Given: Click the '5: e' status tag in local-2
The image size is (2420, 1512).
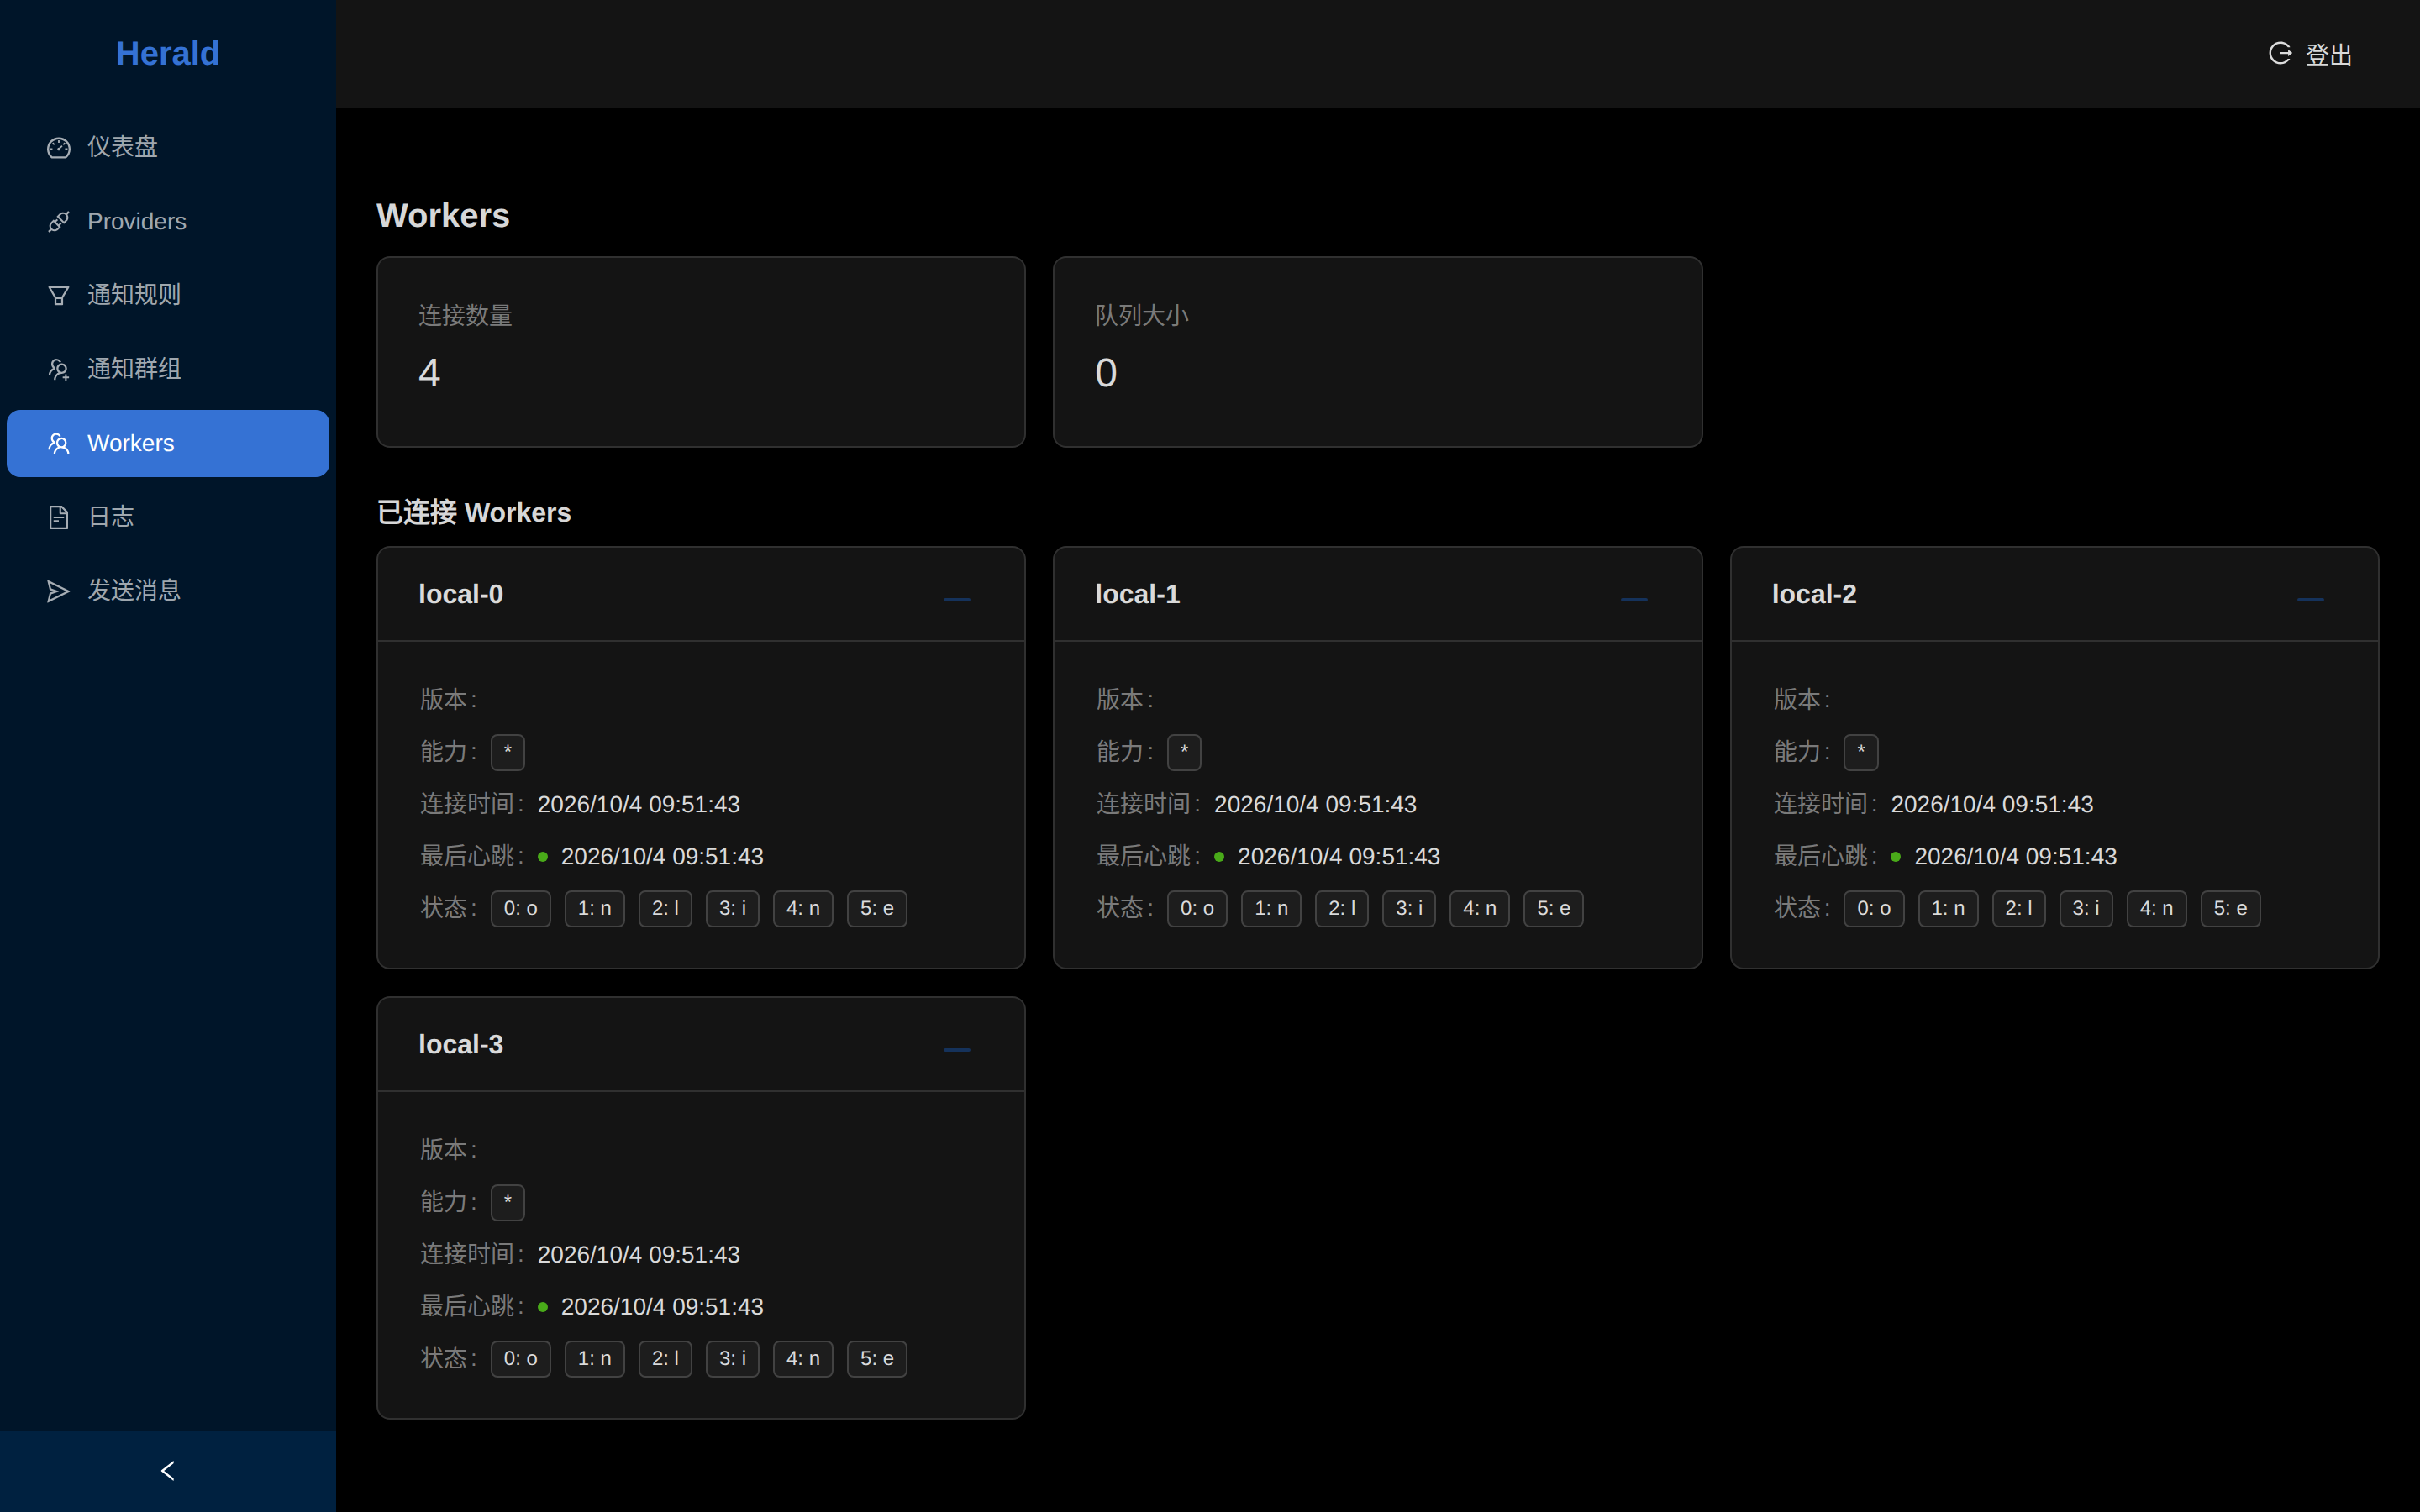Looking at the screenshot, I should click(x=2230, y=909).
